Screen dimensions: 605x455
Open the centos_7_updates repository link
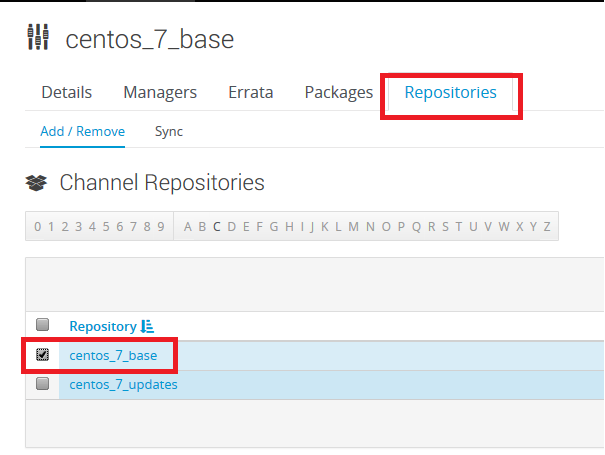click(x=123, y=385)
